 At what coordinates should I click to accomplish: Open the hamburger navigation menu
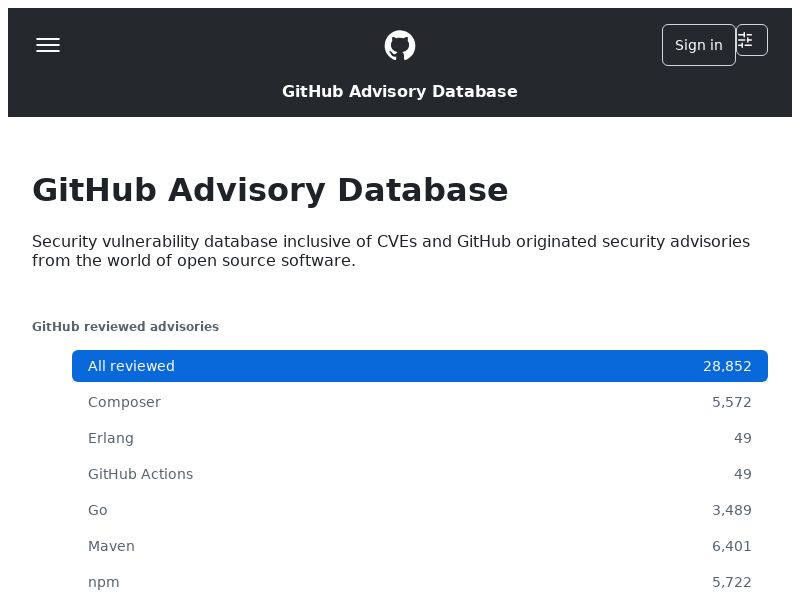[48, 45]
